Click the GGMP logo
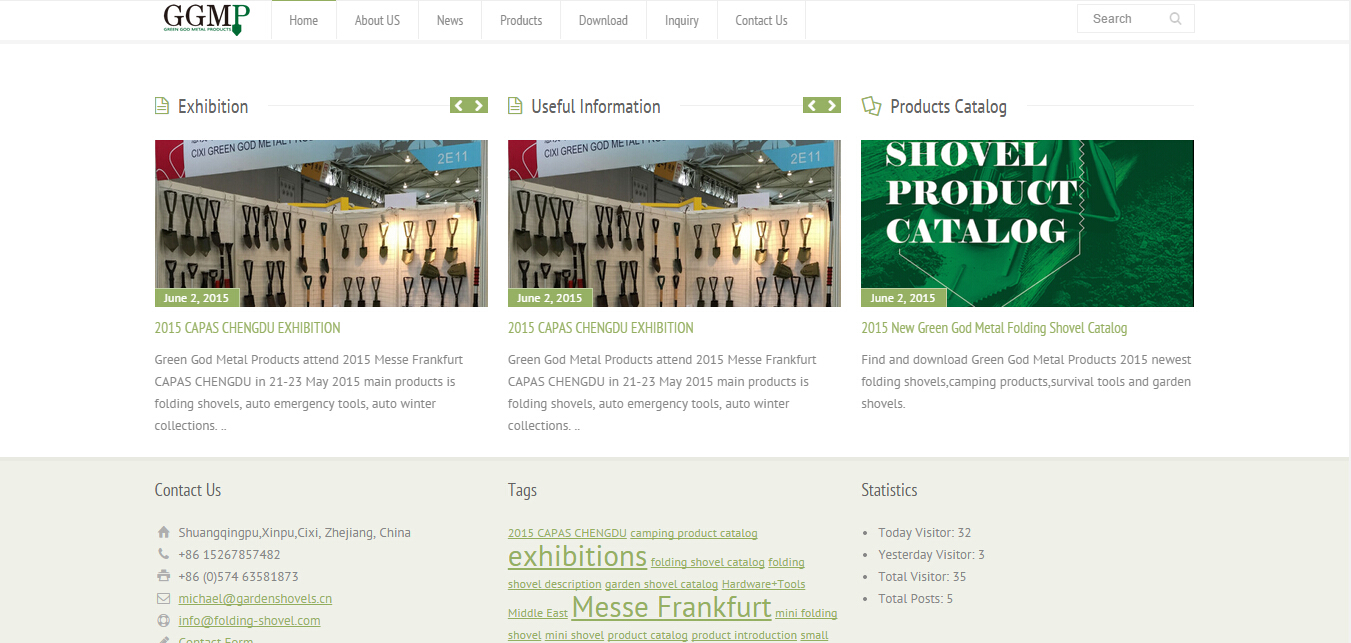1351x643 pixels. pos(205,19)
